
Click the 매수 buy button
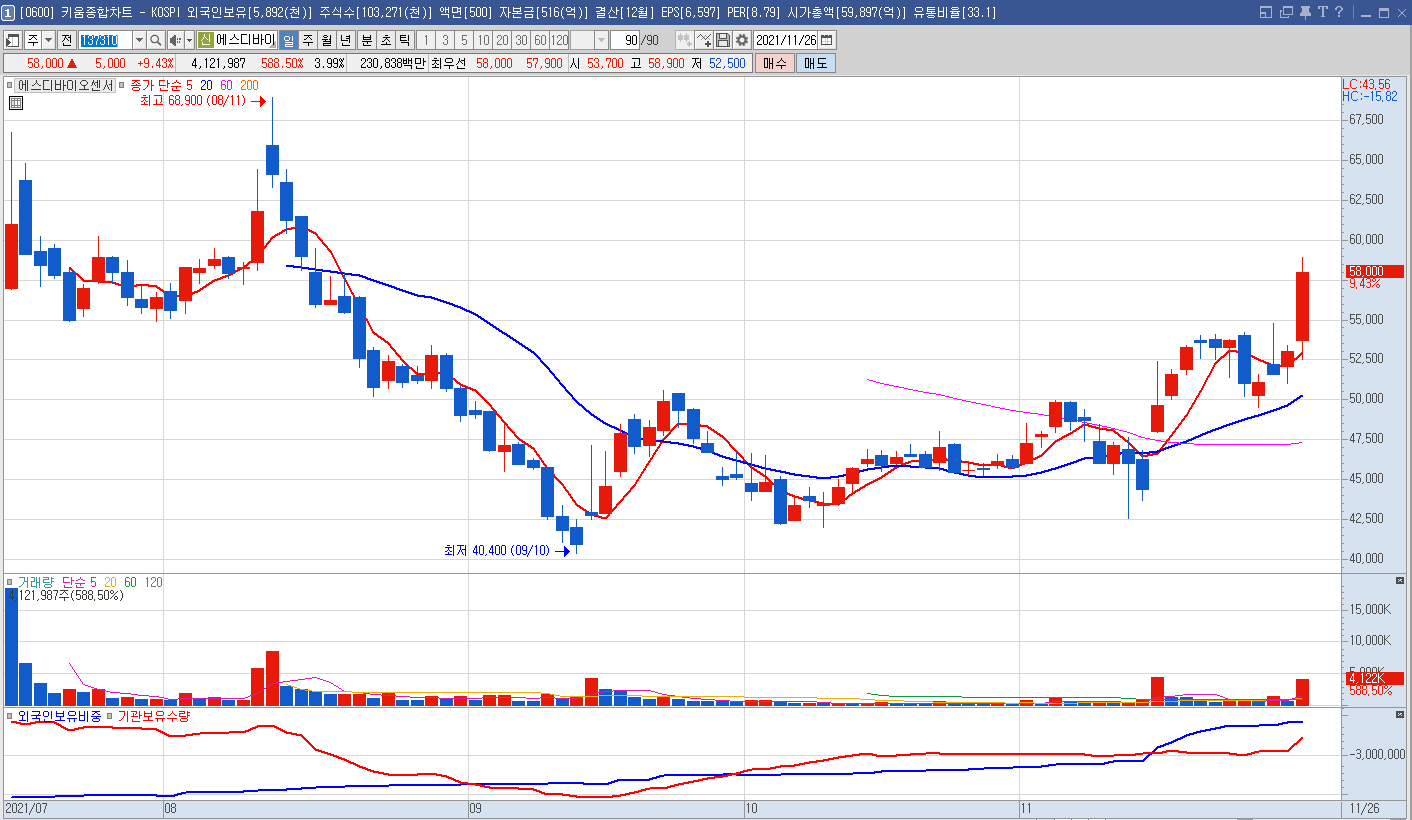click(774, 63)
